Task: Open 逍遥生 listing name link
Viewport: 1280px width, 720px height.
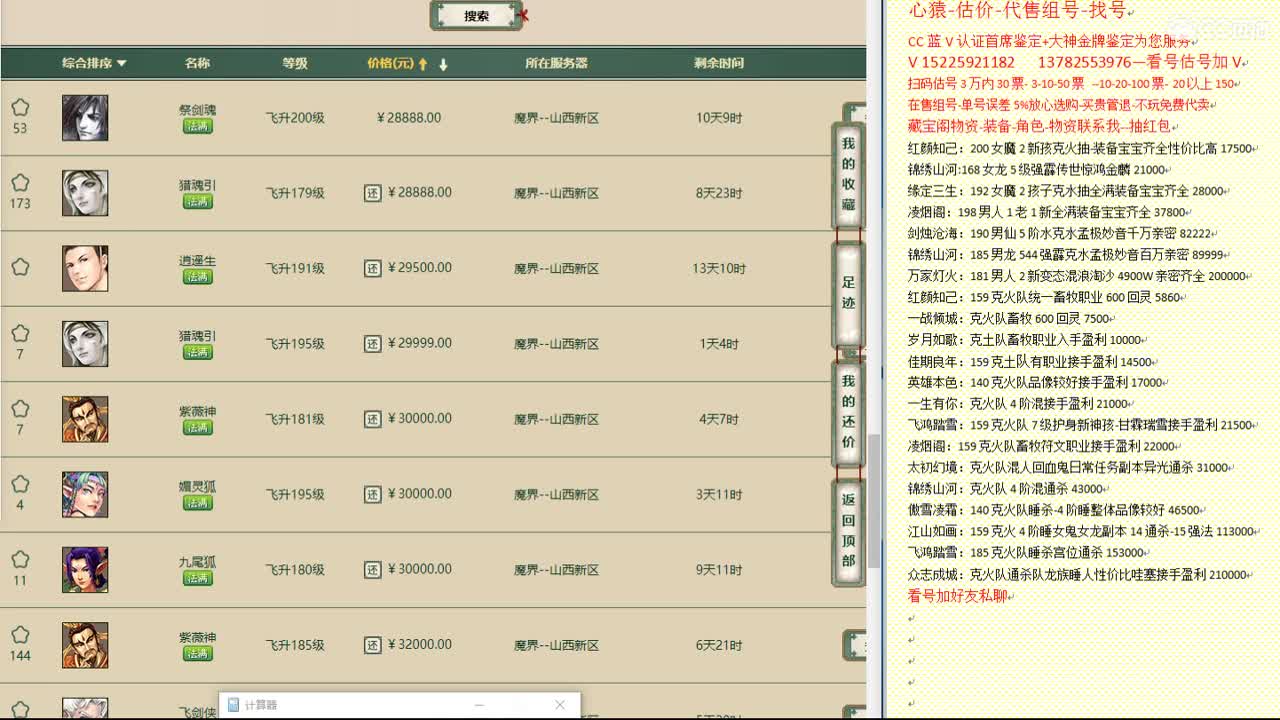Action: coord(197,261)
